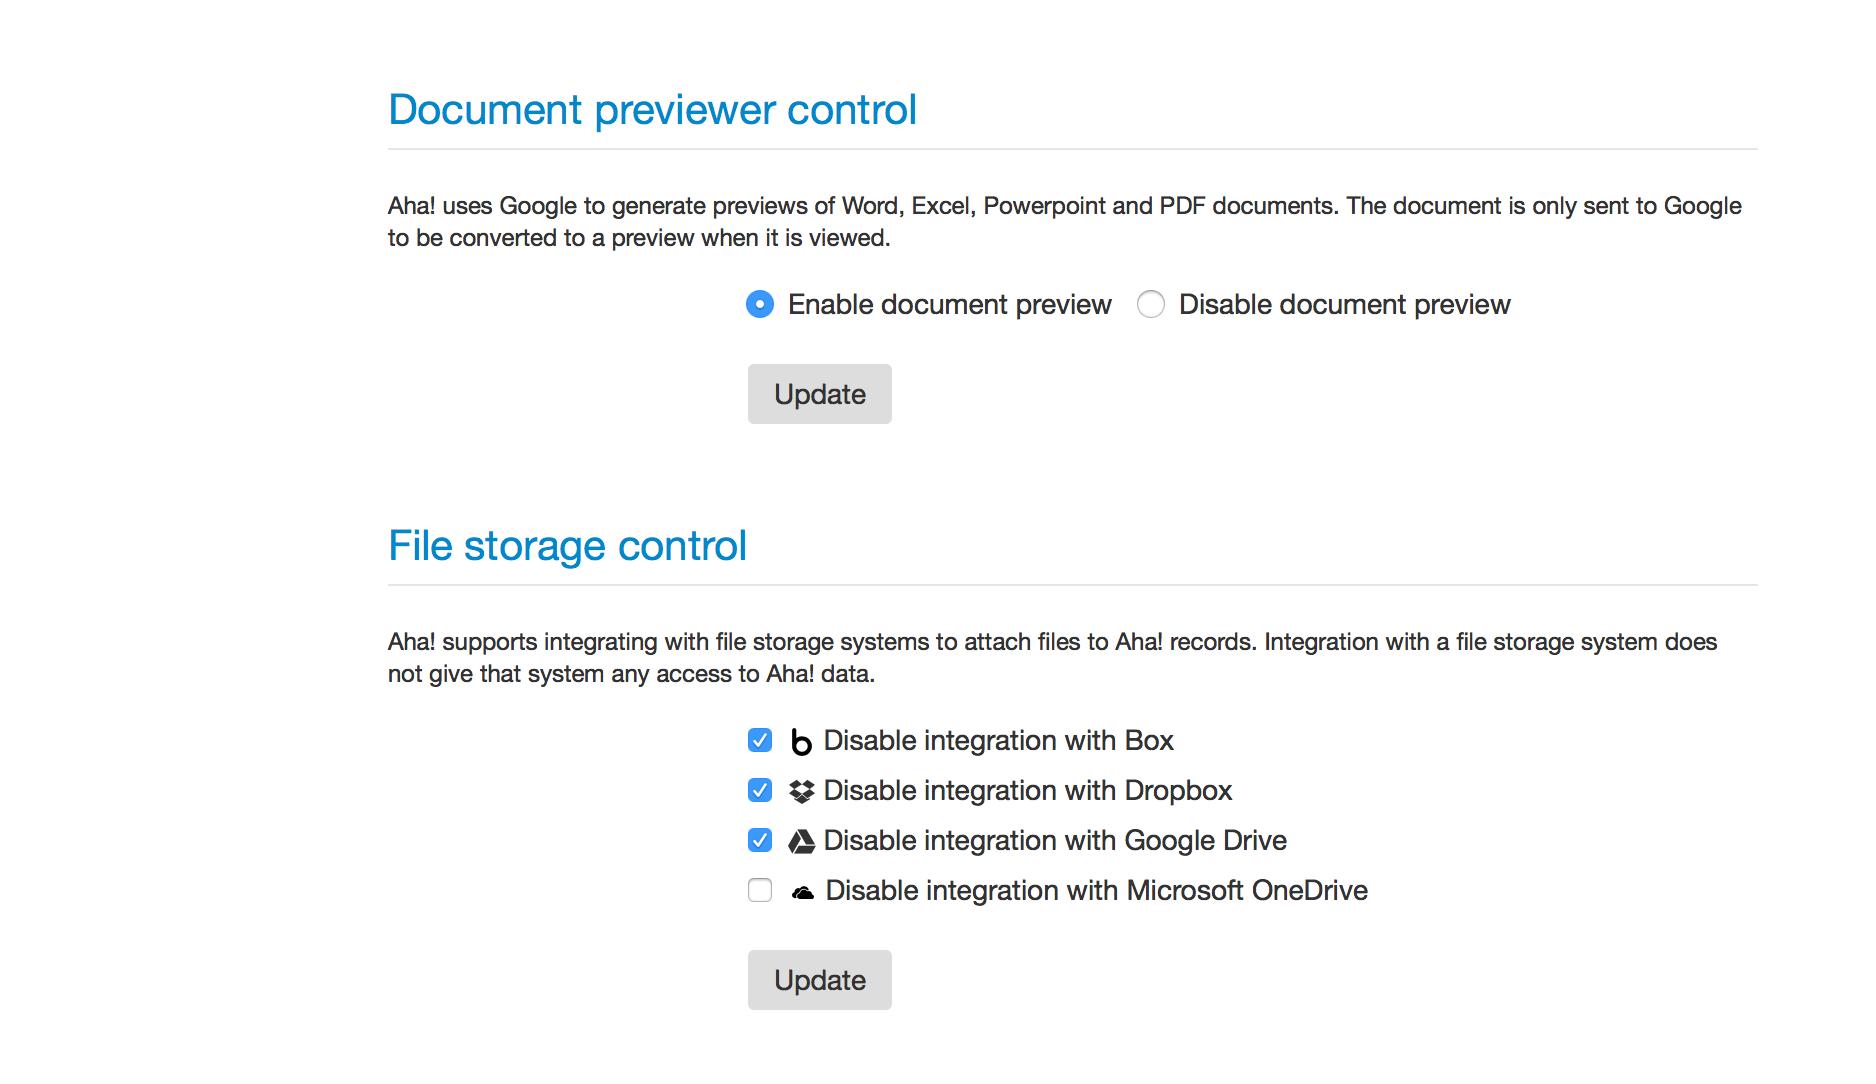This screenshot has height=1084, width=1876.
Task: Click the Disable document preview label text
Action: (x=1344, y=304)
